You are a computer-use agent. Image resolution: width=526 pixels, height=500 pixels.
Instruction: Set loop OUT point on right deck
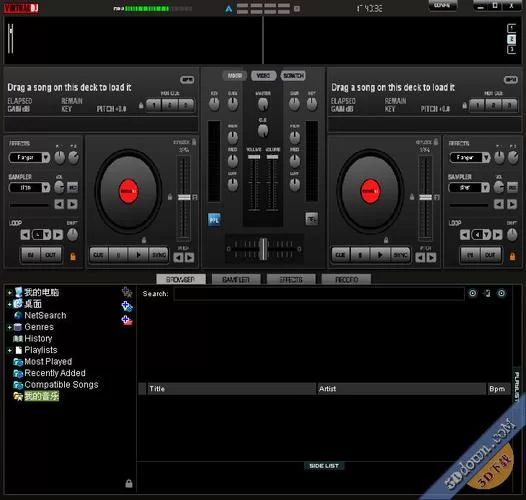490,255
